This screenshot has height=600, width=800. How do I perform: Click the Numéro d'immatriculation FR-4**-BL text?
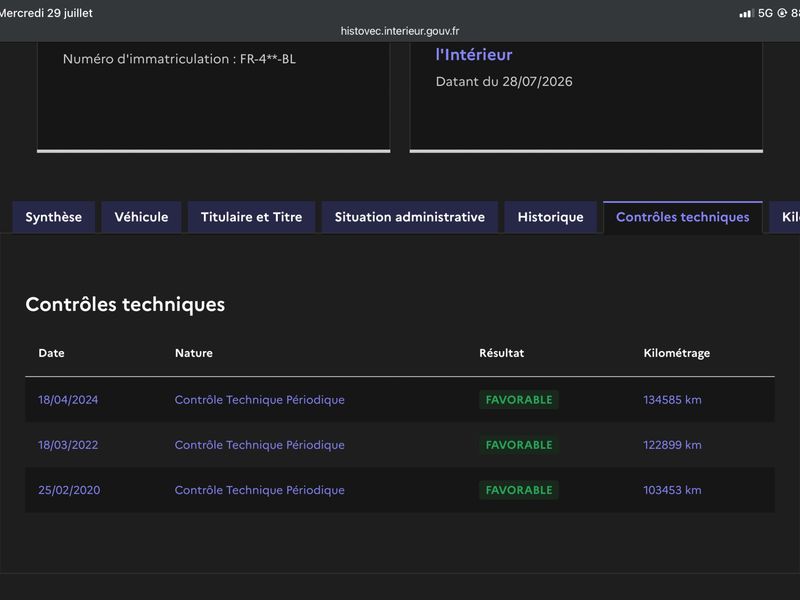pos(179,59)
